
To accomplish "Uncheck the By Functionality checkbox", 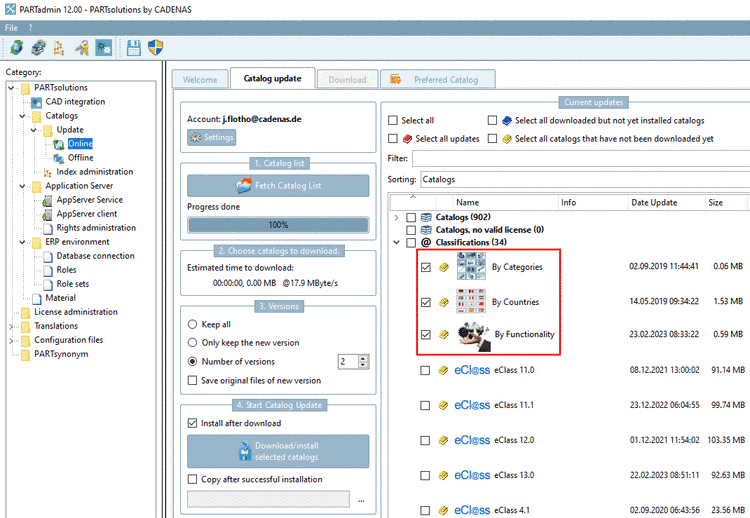I will pos(426,334).
